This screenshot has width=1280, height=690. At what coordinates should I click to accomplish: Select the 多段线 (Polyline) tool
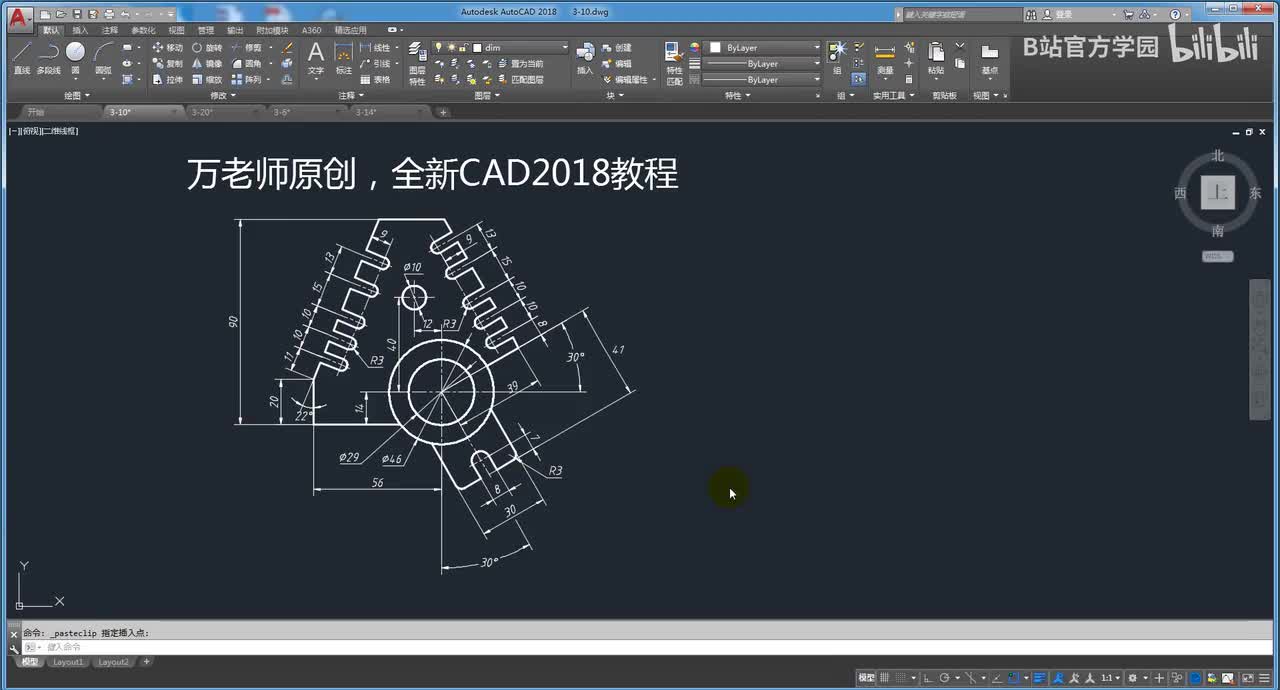[x=48, y=58]
